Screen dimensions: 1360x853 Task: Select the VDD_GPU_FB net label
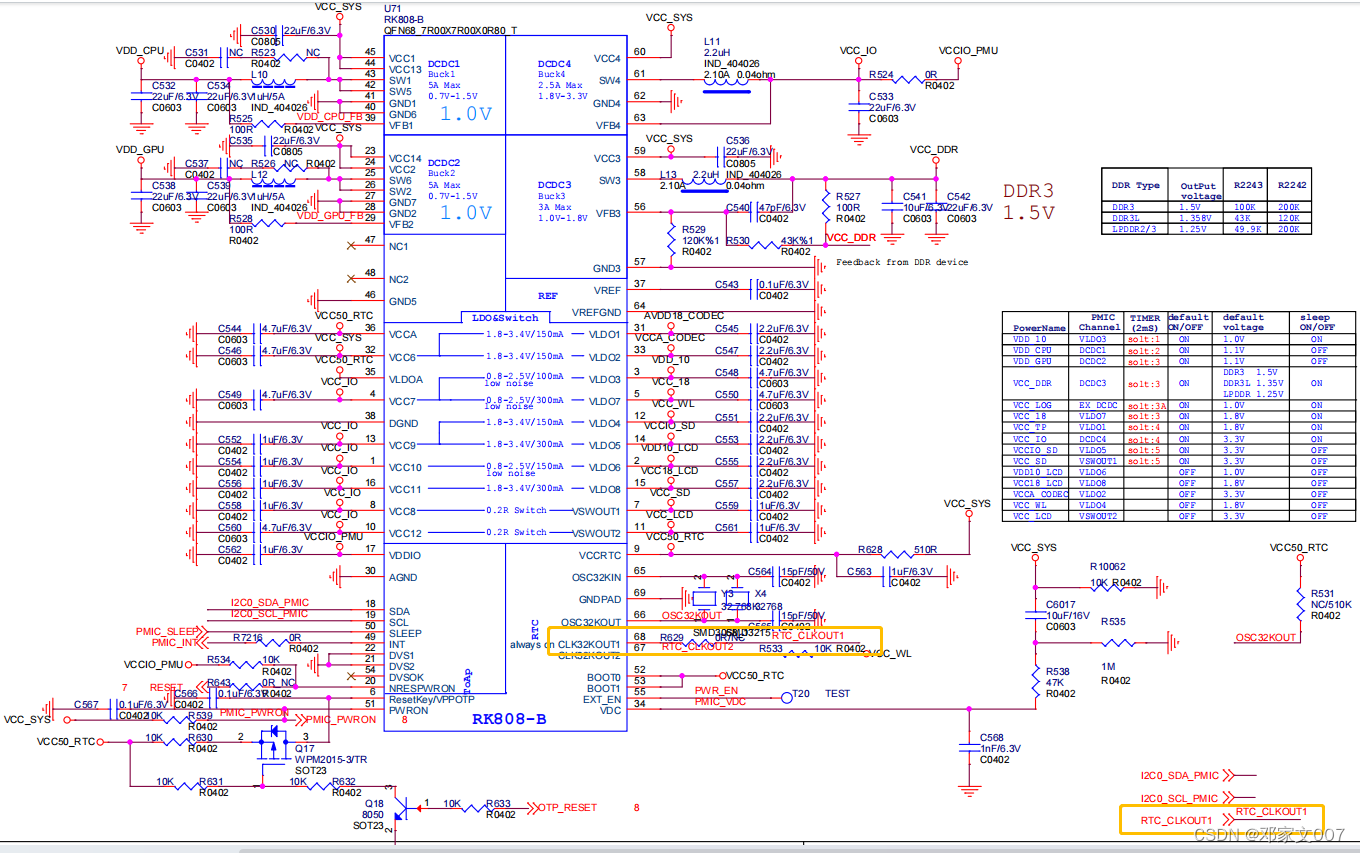pos(330,214)
